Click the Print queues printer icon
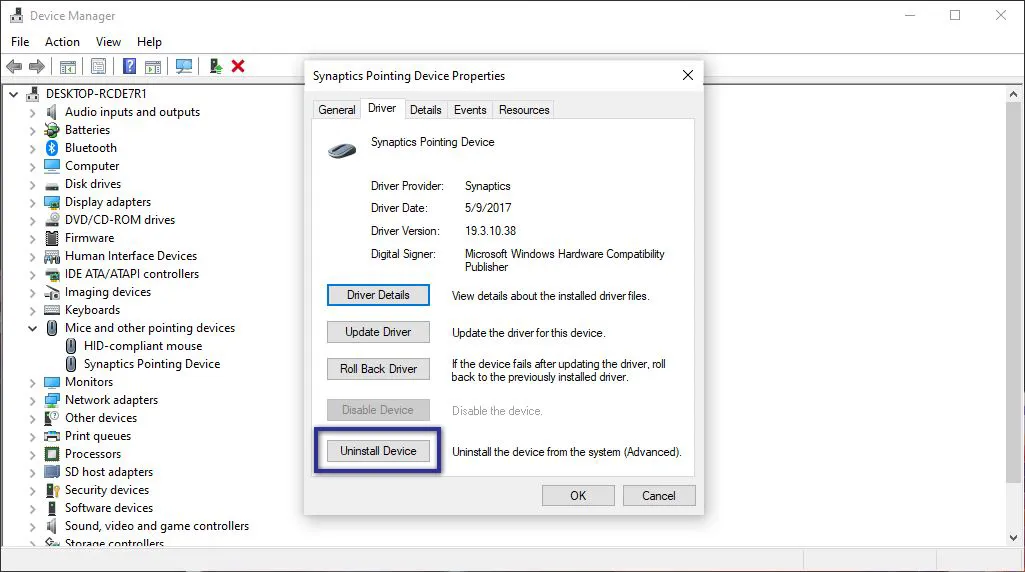The width and height of the screenshot is (1025, 572). pos(52,436)
